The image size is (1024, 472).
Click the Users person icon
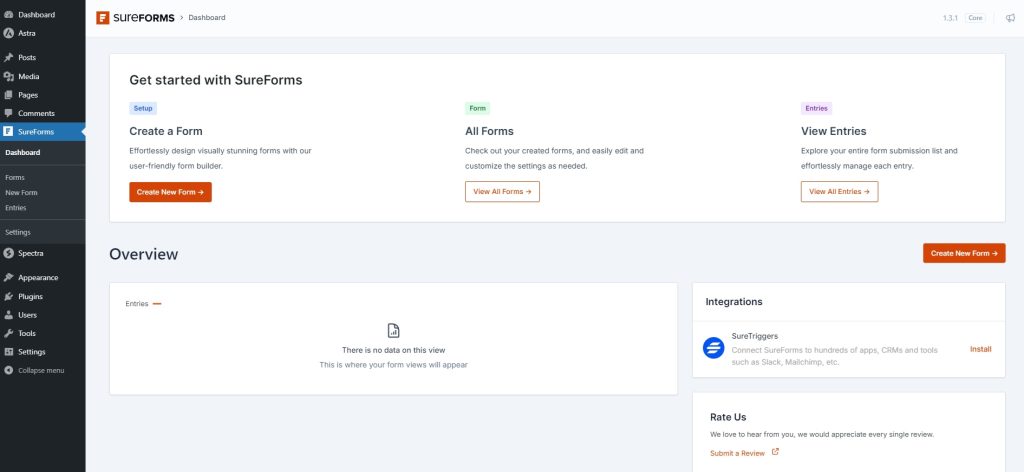tap(8, 315)
